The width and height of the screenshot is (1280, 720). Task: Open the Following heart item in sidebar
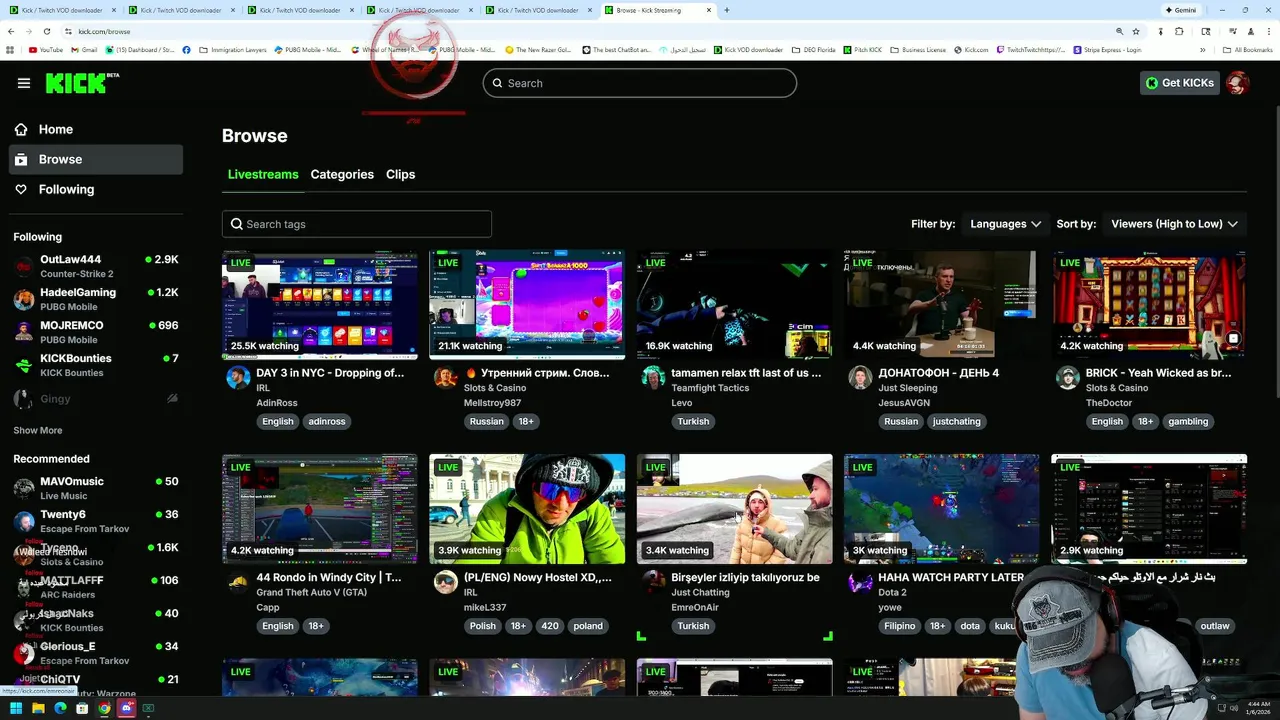click(96, 189)
